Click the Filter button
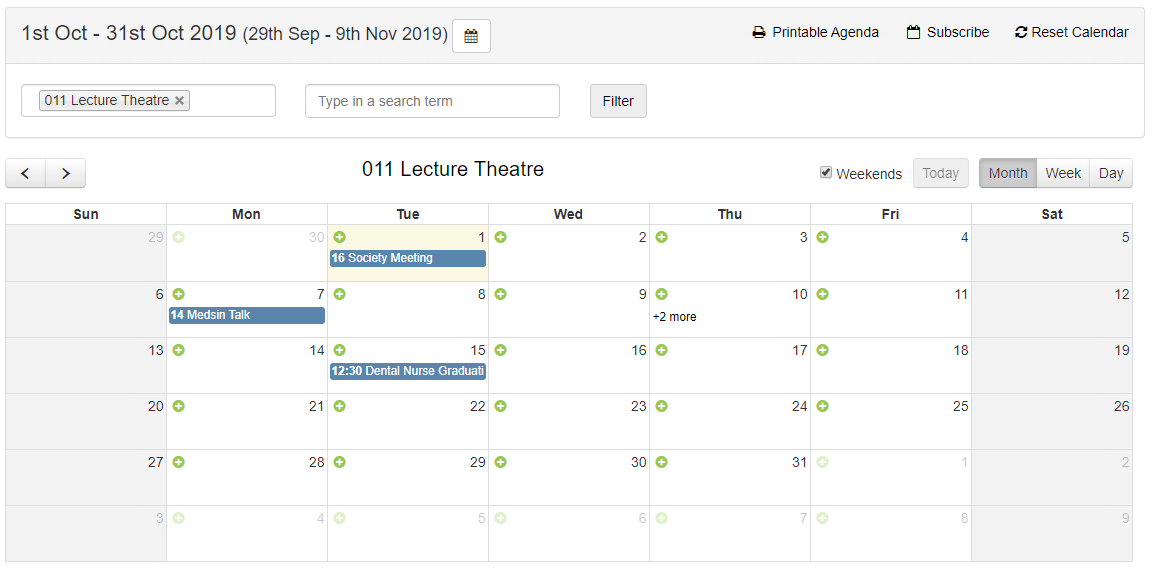 tap(618, 101)
